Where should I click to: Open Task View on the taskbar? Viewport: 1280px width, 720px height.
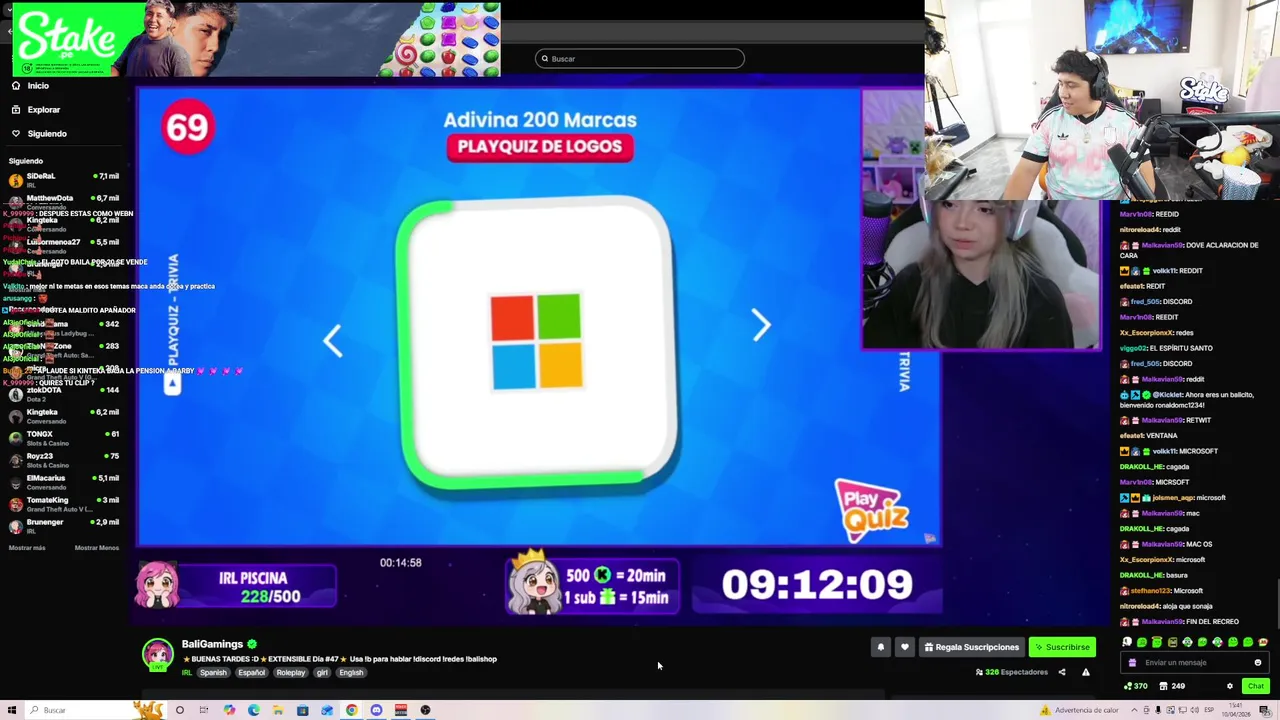pyautogui.click(x=204, y=710)
